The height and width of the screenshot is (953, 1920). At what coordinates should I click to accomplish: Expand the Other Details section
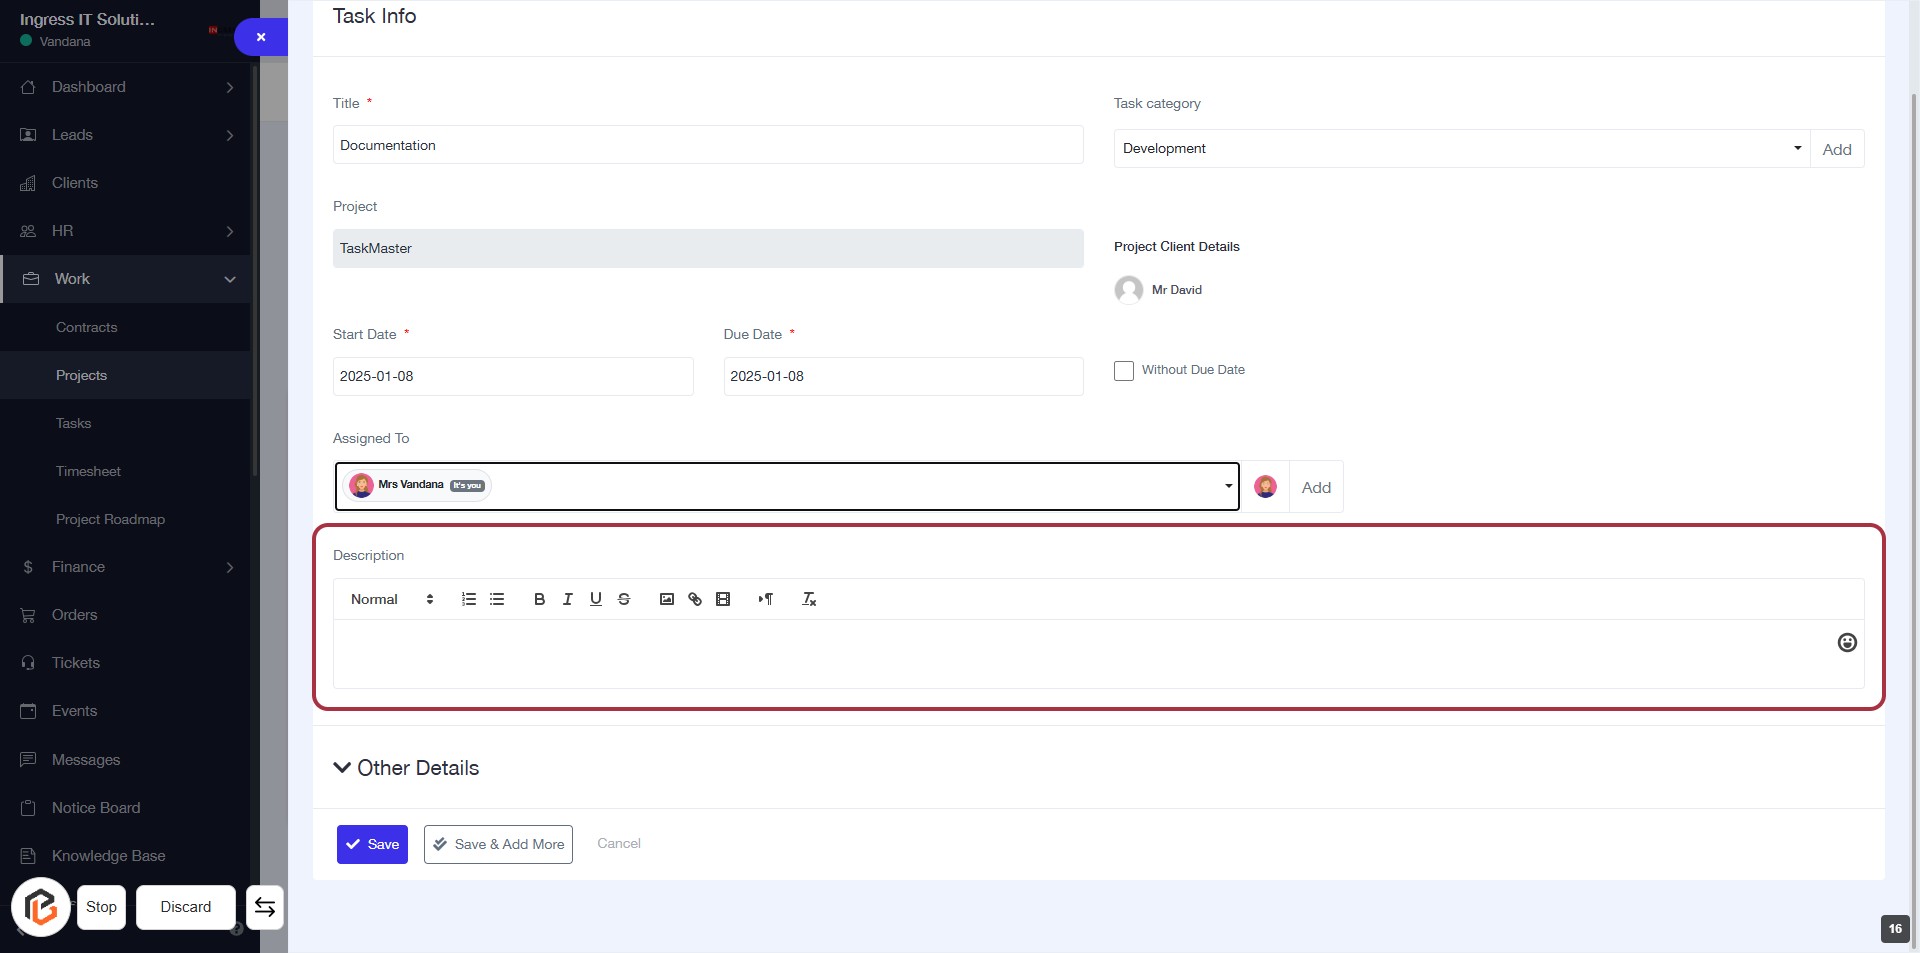click(406, 768)
